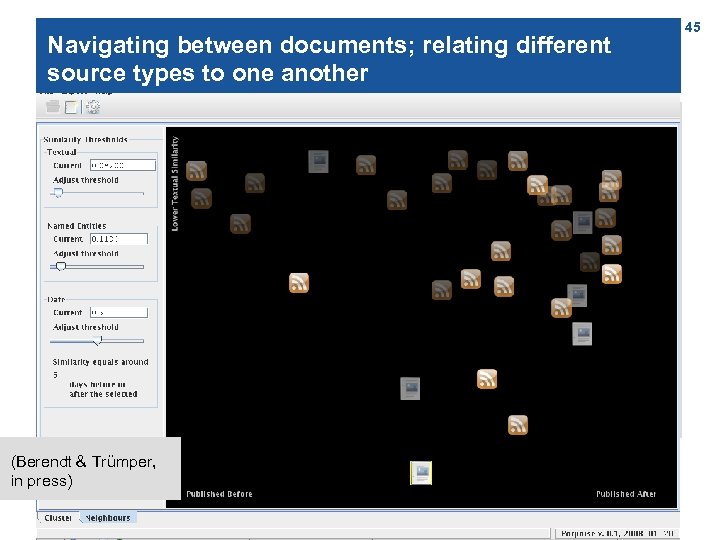Image resolution: width=720 pixels, height=540 pixels.
Task: Click the '(Berendt & Trümper, in press)' citation
Action: pos(84,471)
